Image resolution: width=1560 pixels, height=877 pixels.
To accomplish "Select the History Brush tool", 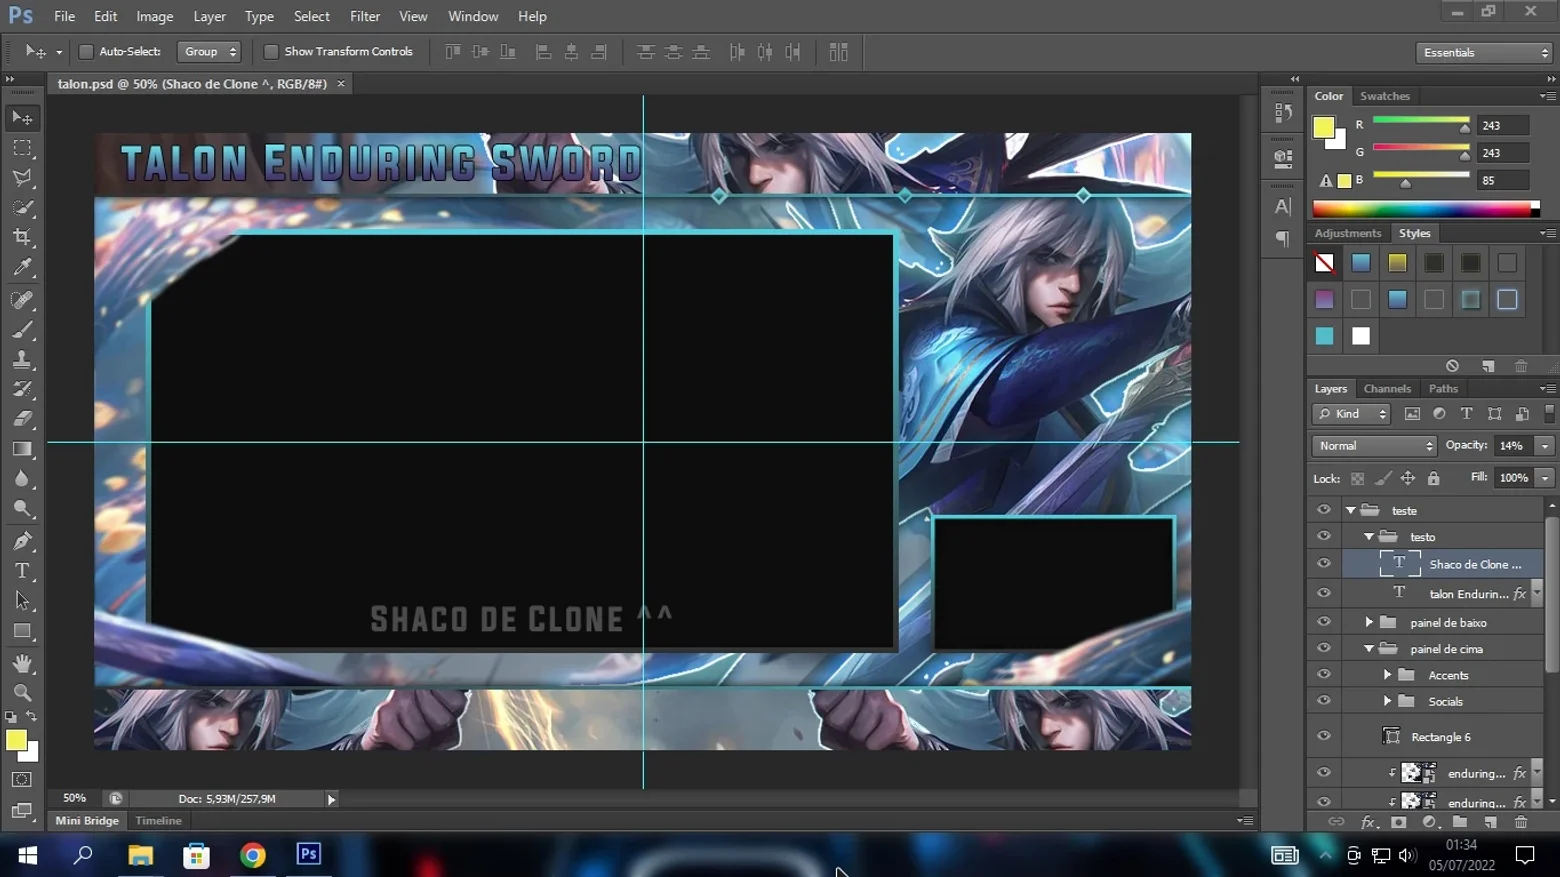I will pyautogui.click(x=22, y=389).
